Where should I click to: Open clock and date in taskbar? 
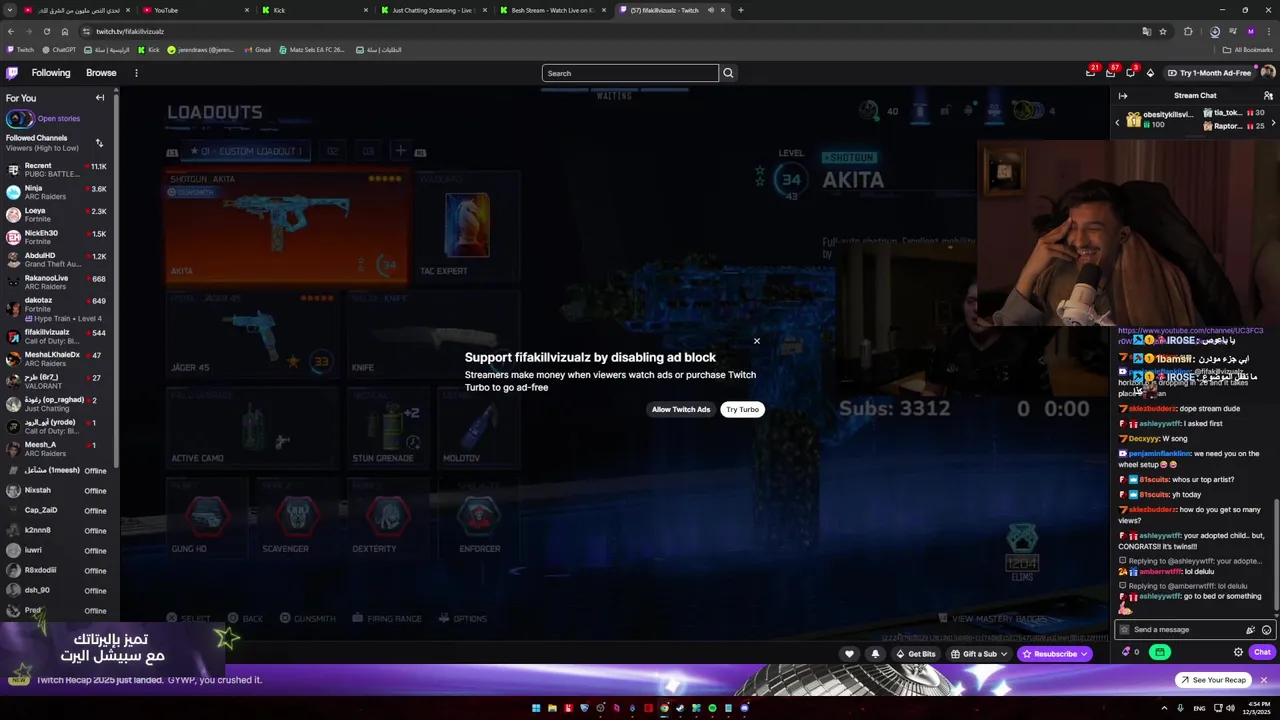click(x=1259, y=708)
